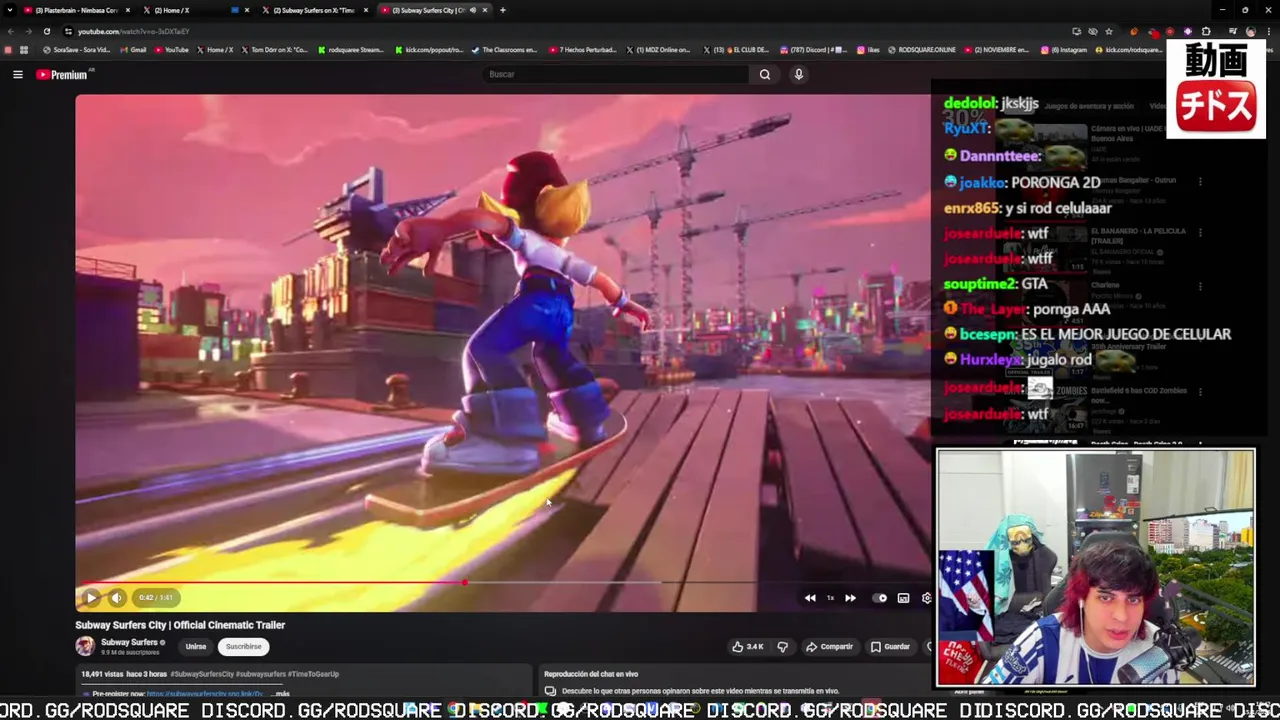Expand description with ...más
Image resolution: width=1280 pixels, height=720 pixels.
click(x=280, y=693)
